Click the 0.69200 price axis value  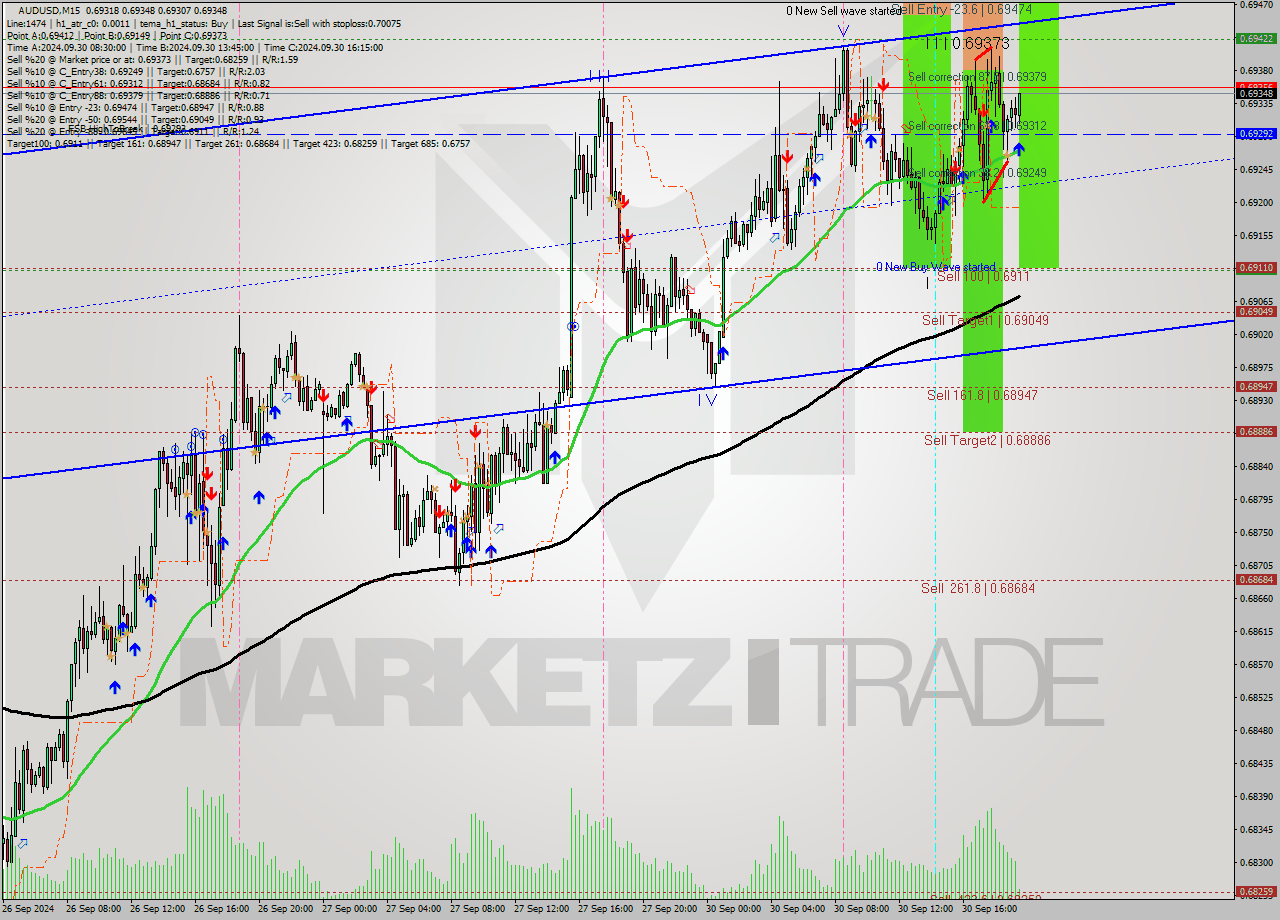[1256, 203]
